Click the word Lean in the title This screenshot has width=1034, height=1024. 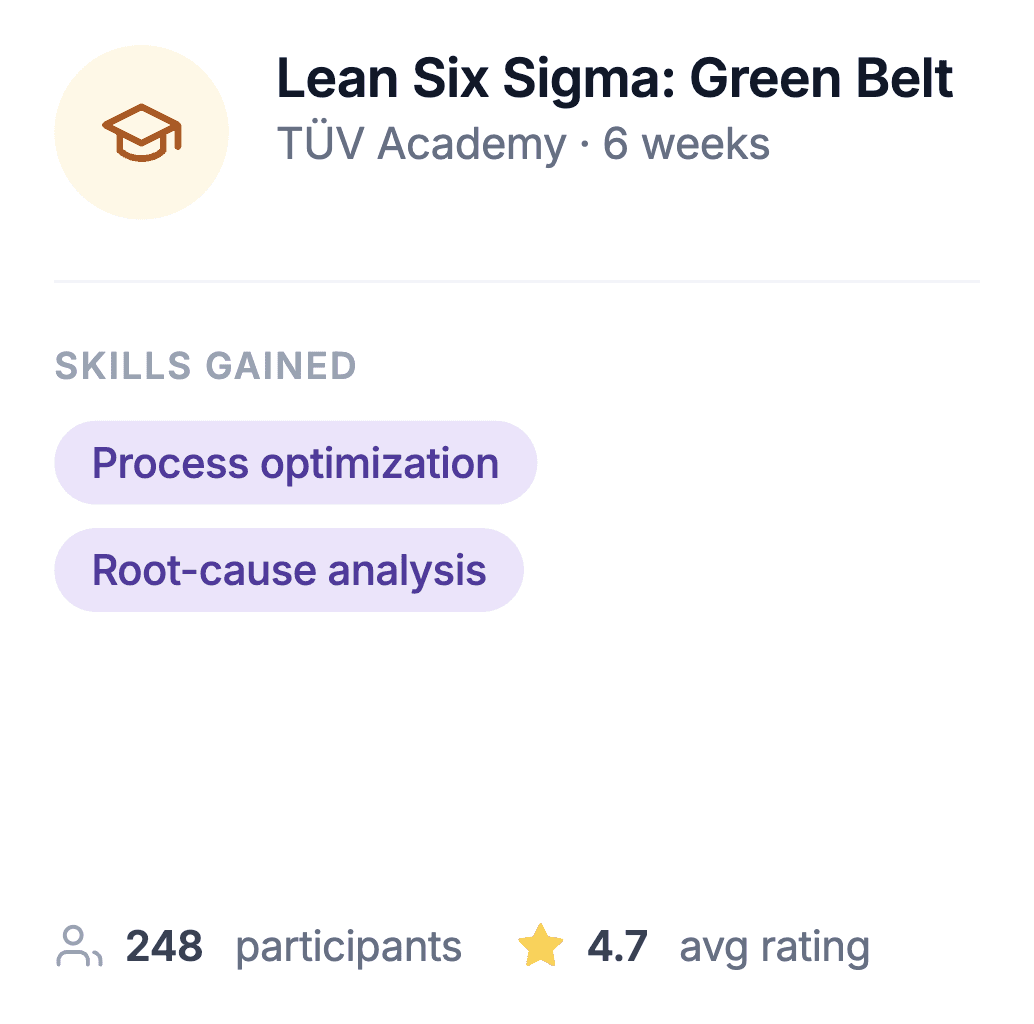point(337,78)
